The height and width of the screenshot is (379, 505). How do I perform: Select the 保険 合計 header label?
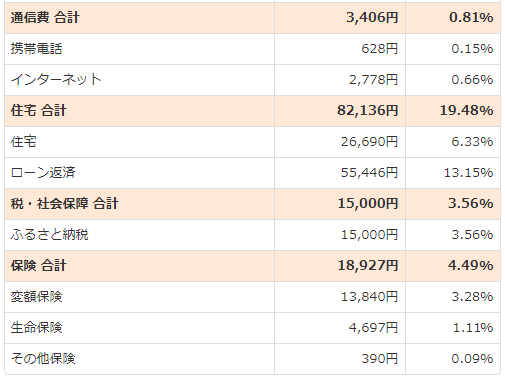[39, 266]
